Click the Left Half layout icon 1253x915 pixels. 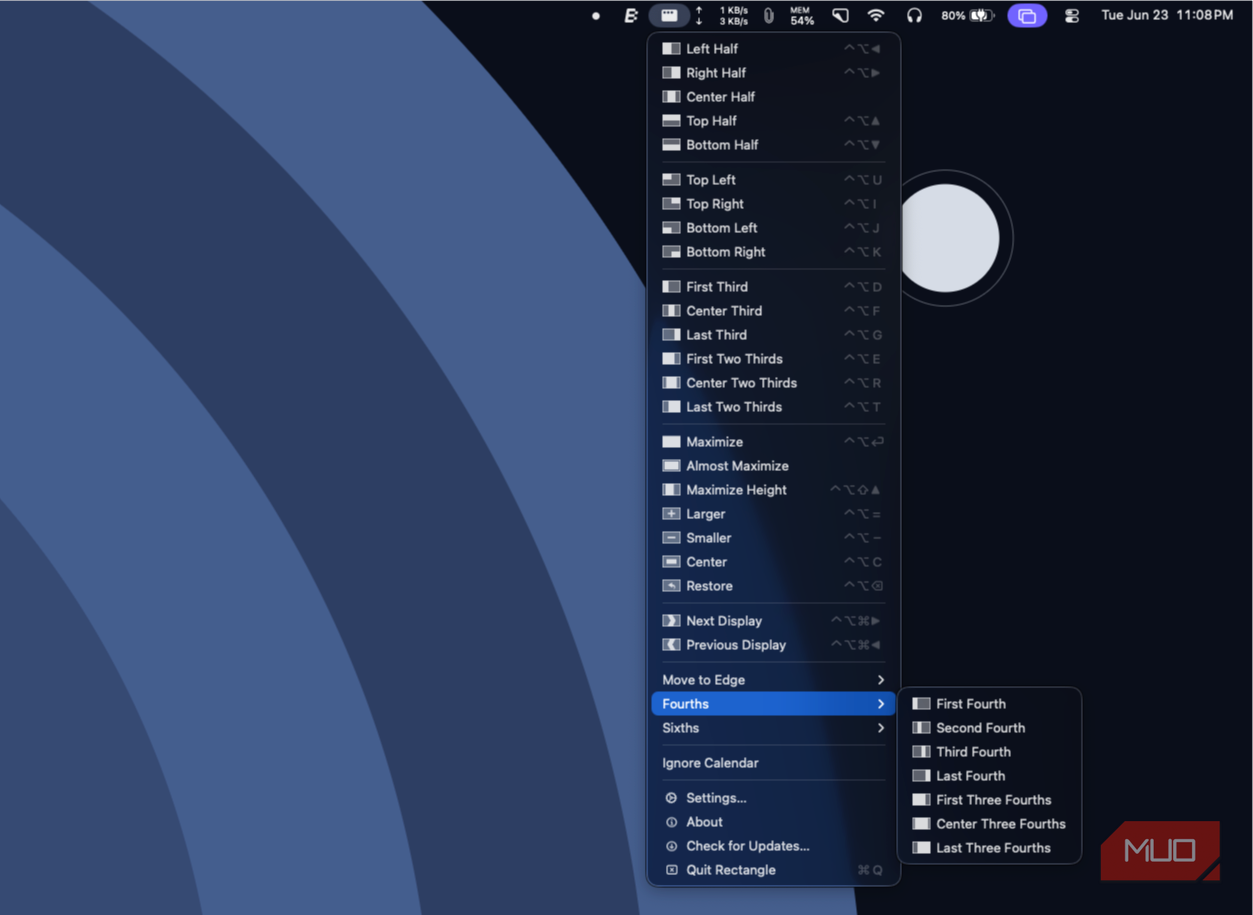tap(671, 49)
